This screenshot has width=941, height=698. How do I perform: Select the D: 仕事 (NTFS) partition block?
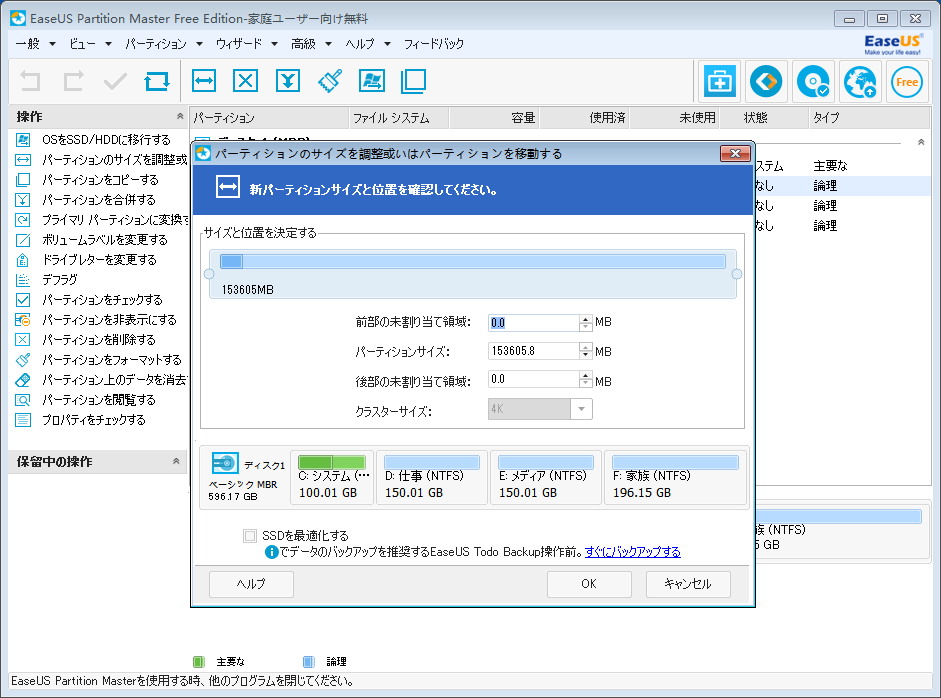point(432,478)
